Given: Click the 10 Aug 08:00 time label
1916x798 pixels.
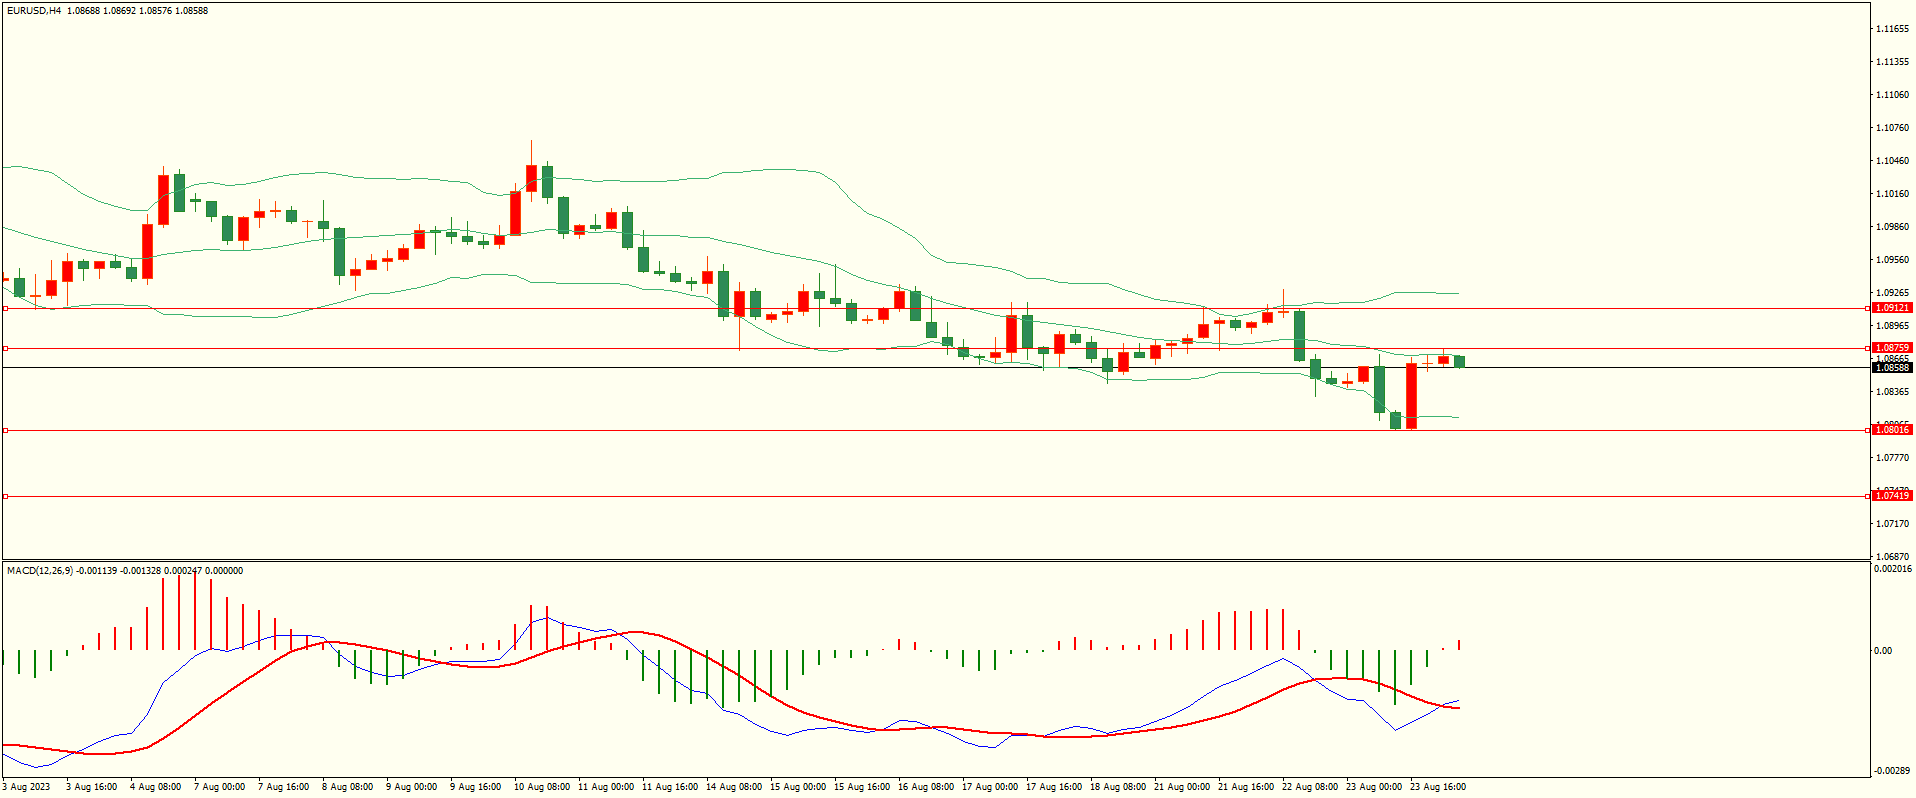Looking at the screenshot, I should 541,787.
